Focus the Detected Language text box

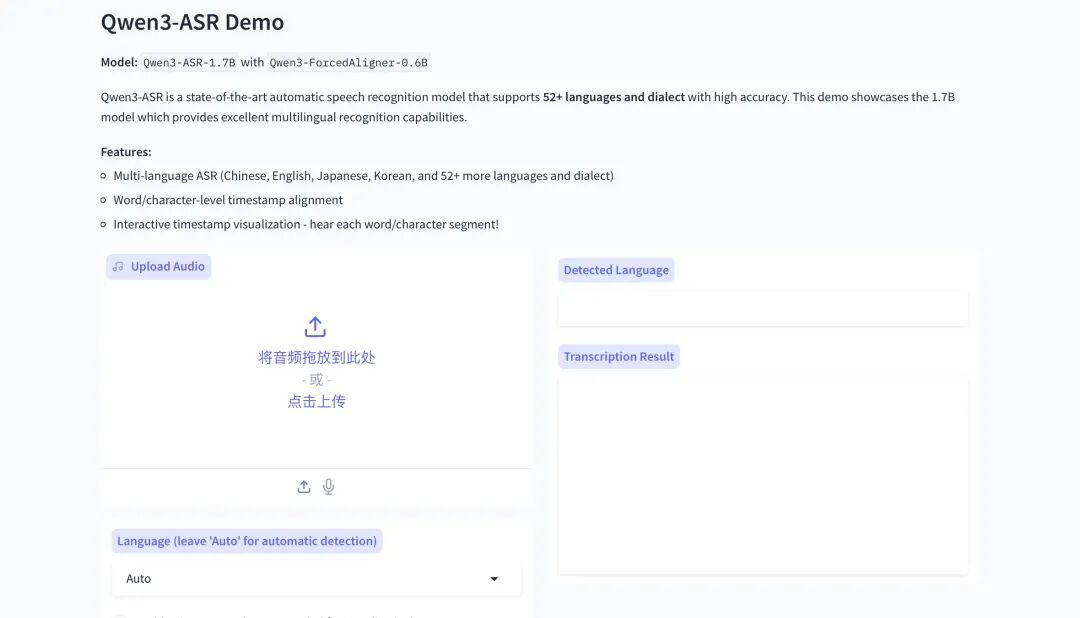coord(762,309)
